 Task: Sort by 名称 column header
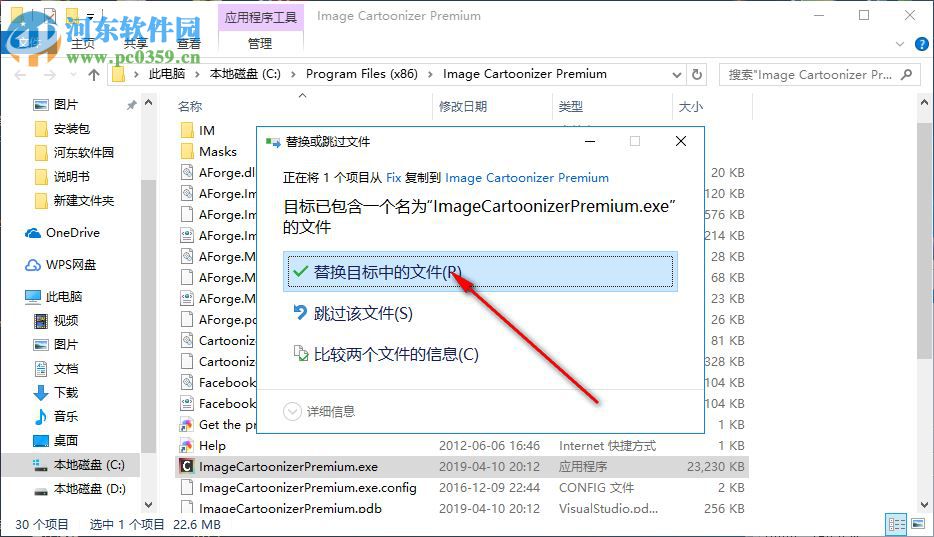[x=190, y=107]
